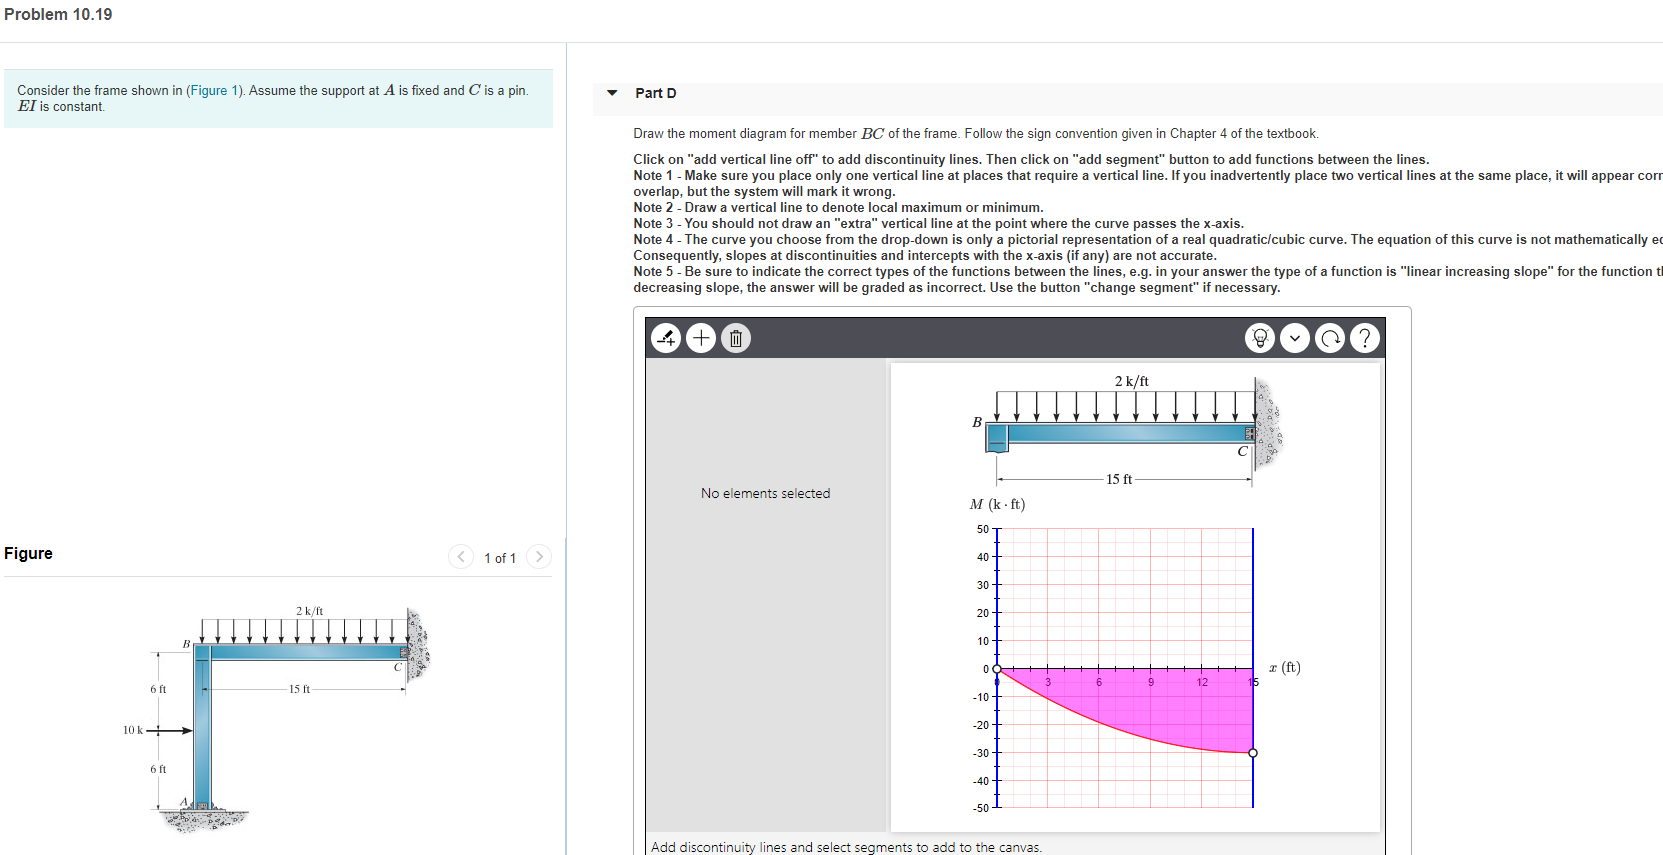This screenshot has width=1663, height=855.
Task: Click the '1 of 1' figure counter
Action: pyautogui.click(x=500, y=558)
